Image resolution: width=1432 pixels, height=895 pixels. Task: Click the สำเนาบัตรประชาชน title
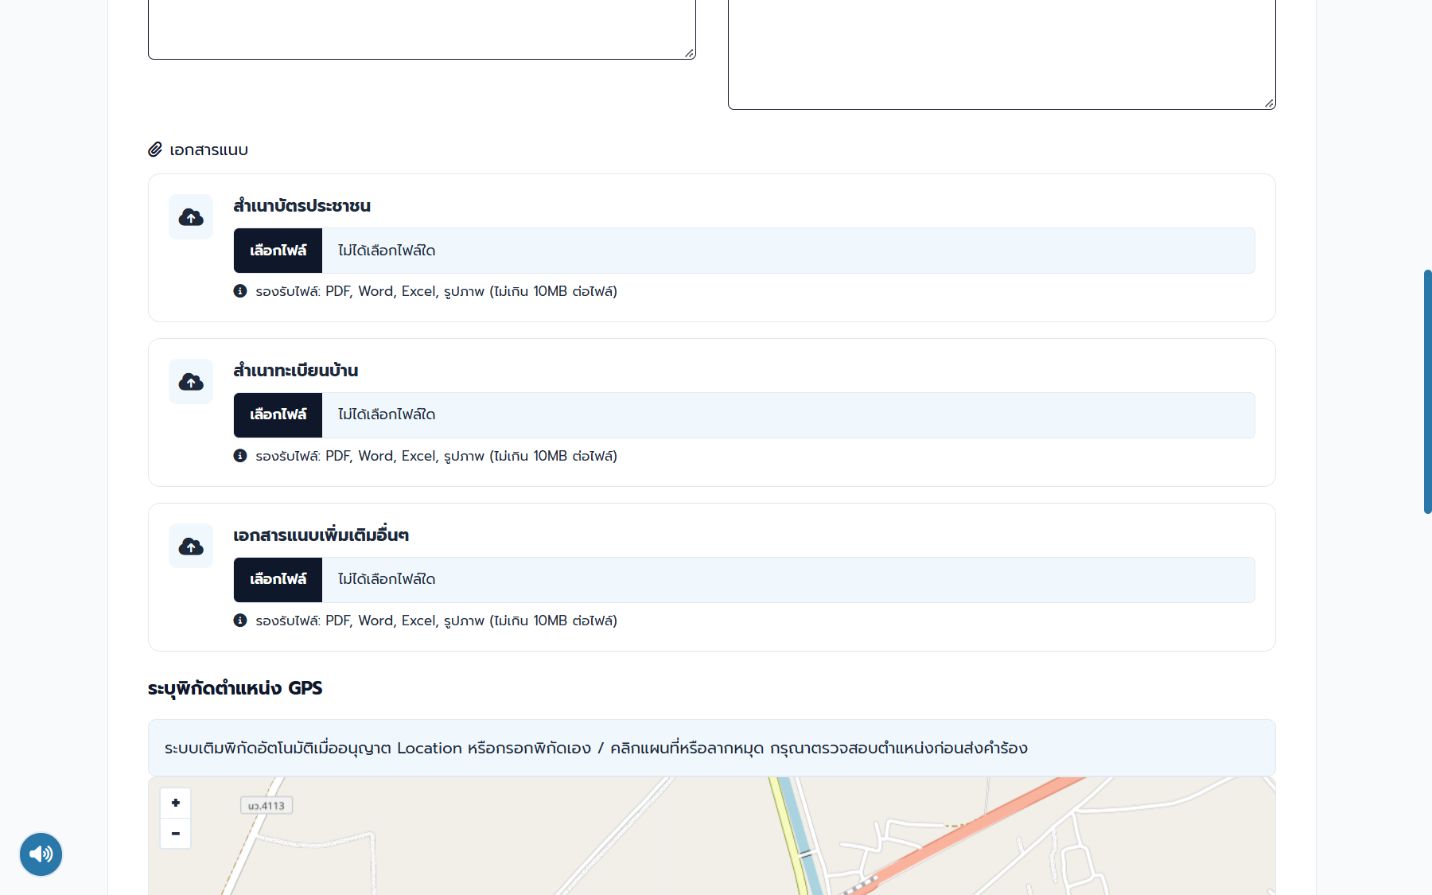302,206
